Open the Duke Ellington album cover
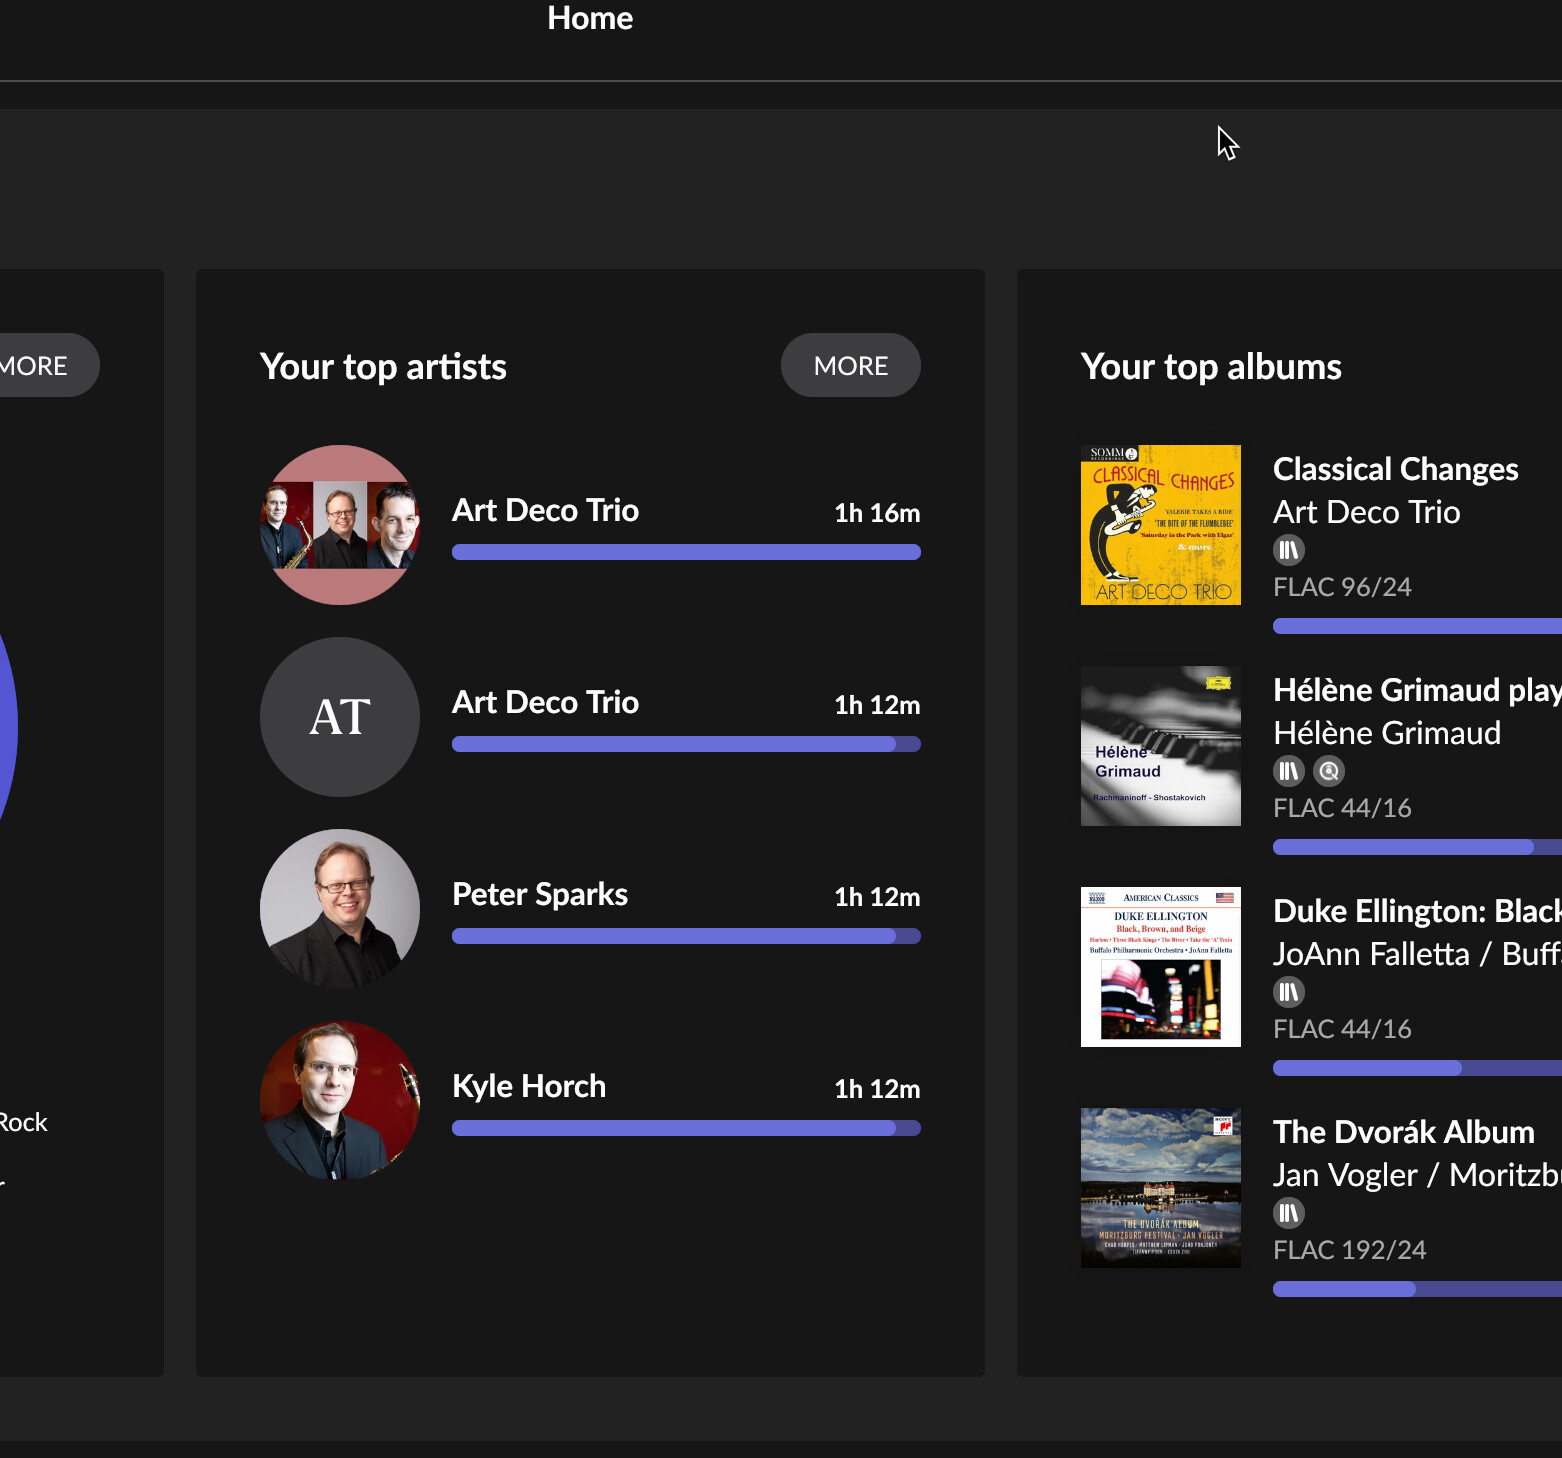 click(1160, 967)
